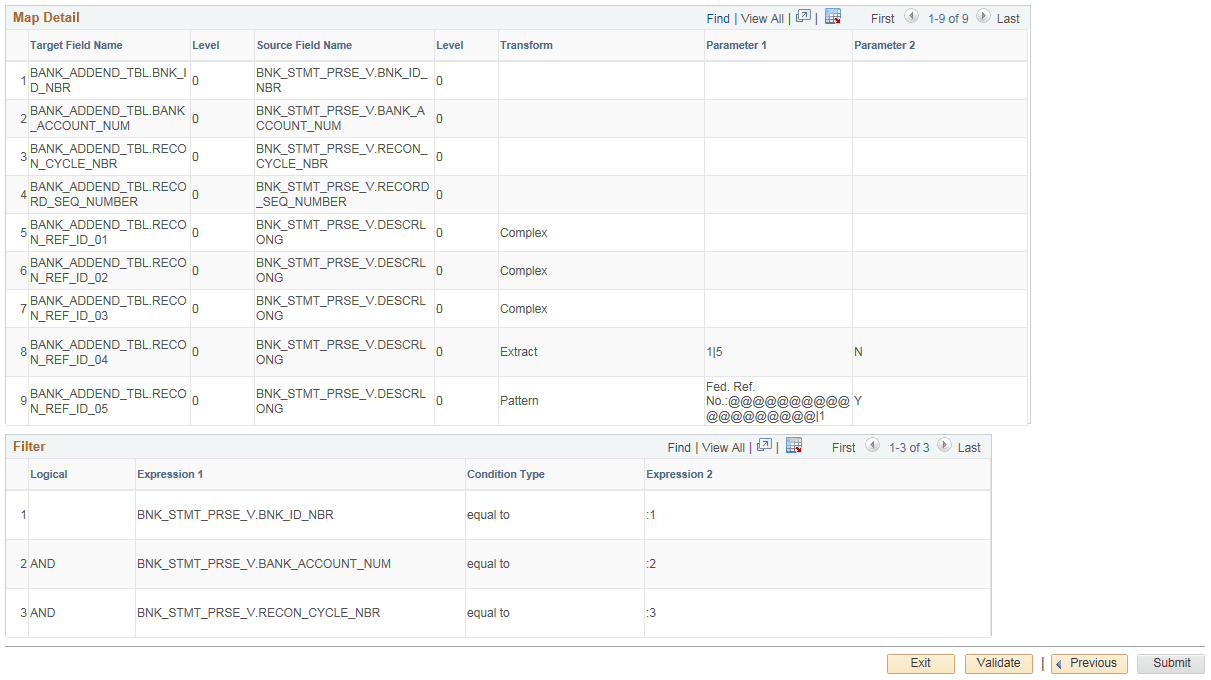Select source field BNK_STMT_PRSE_V.RECORD_SEQ_NUMBER cell
The image size is (1211, 680).
[342, 194]
